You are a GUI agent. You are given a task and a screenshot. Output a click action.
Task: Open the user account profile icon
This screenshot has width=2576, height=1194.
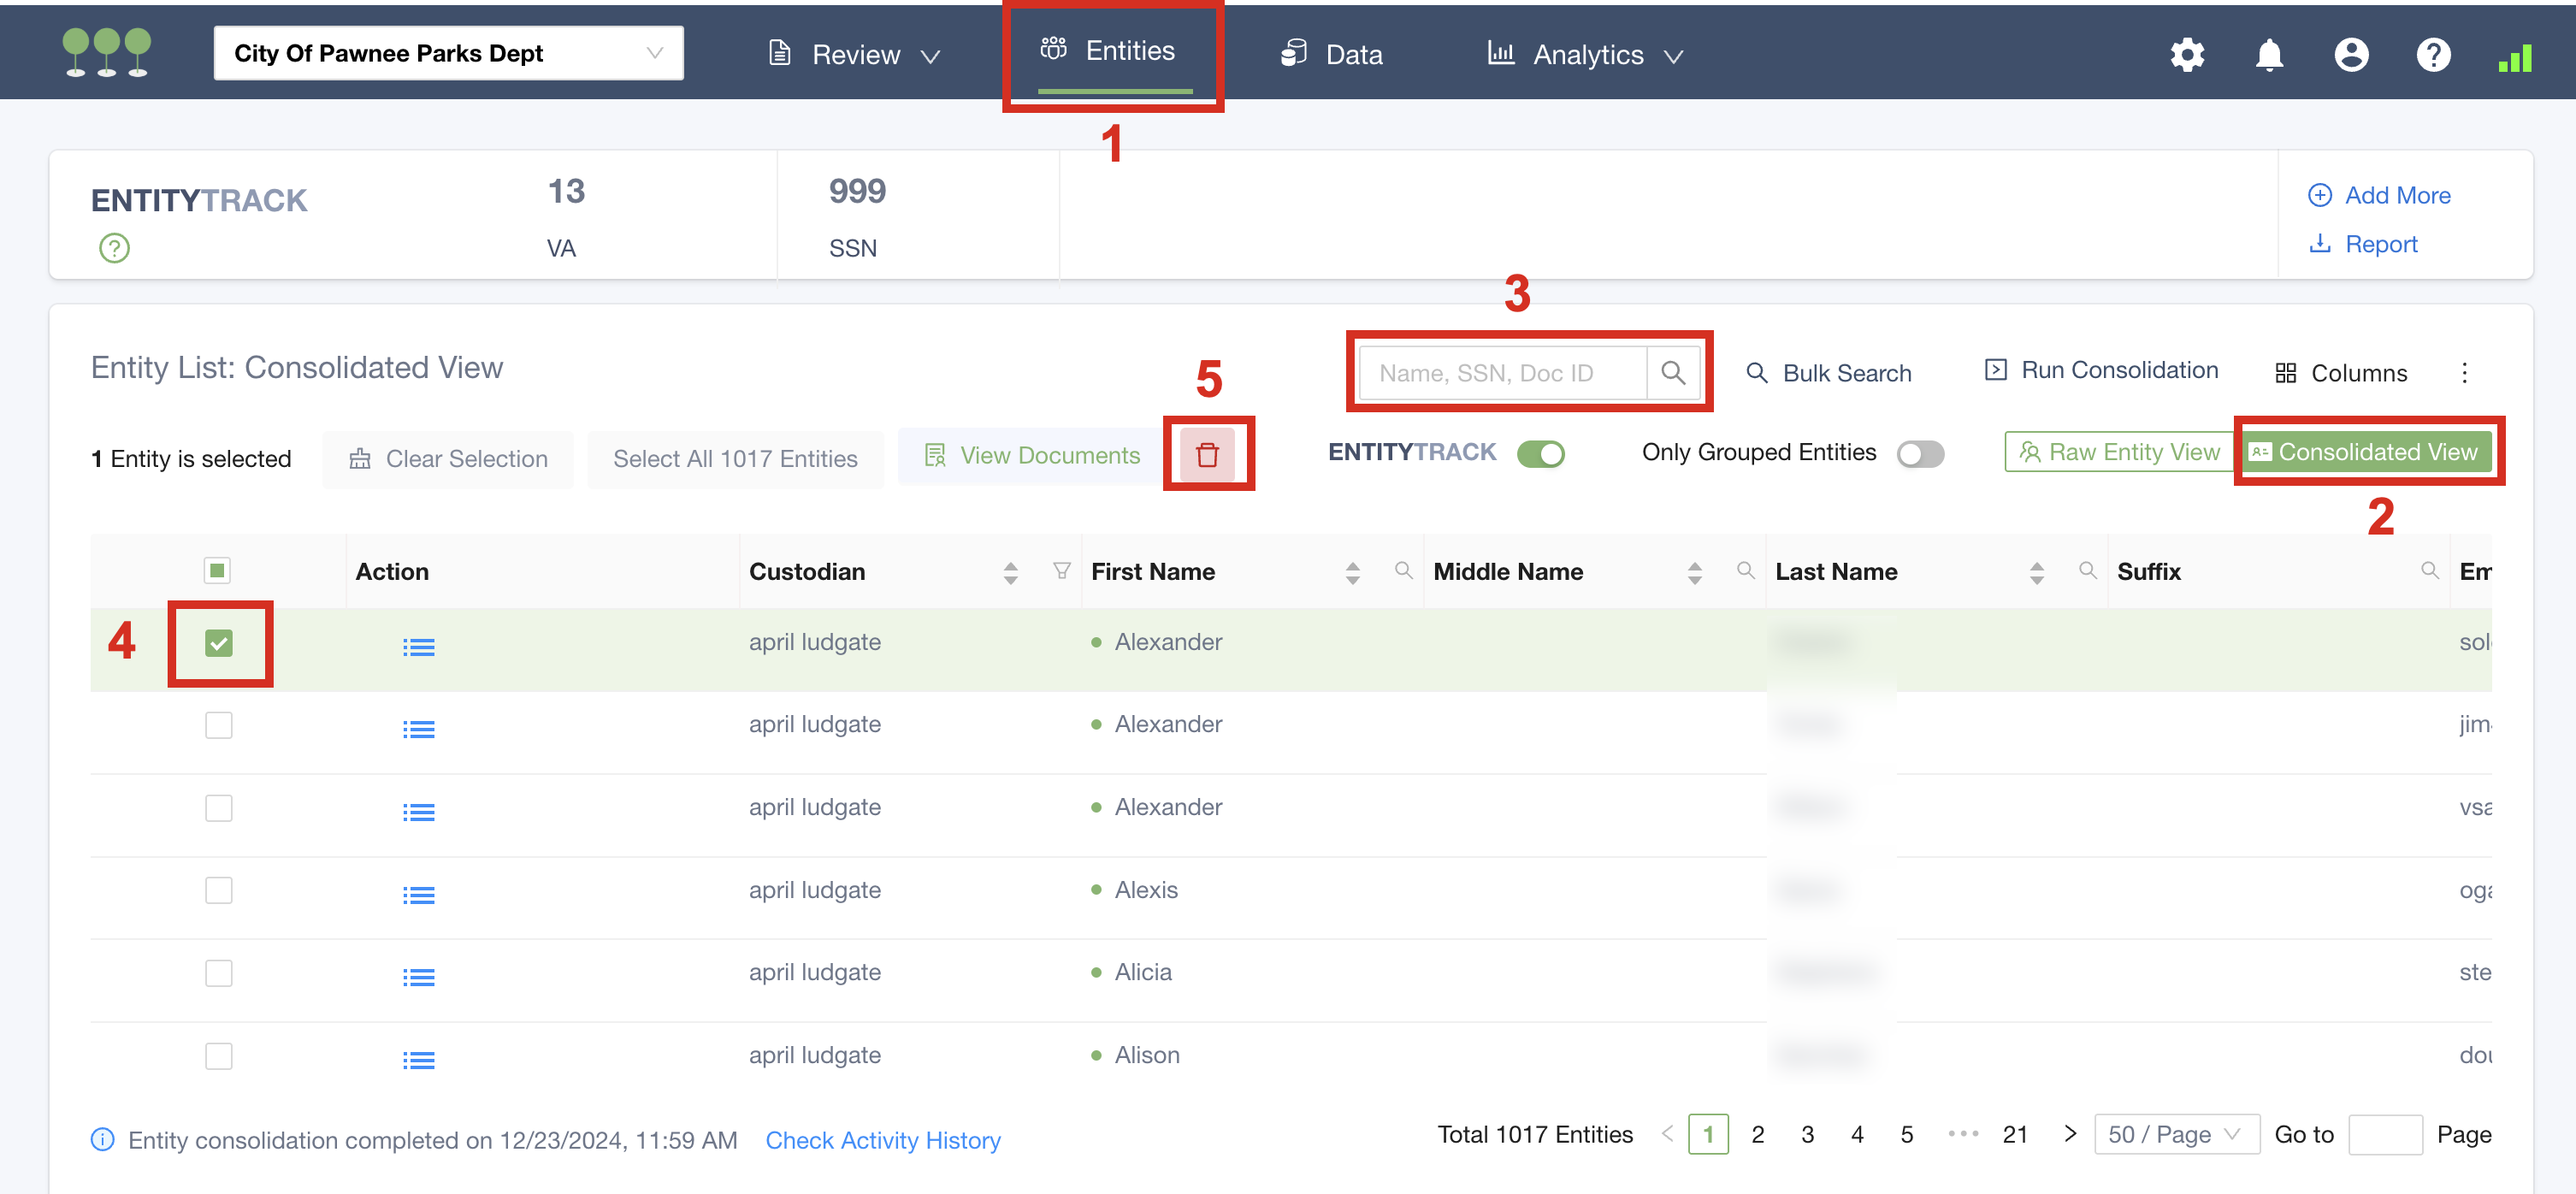point(2351,54)
